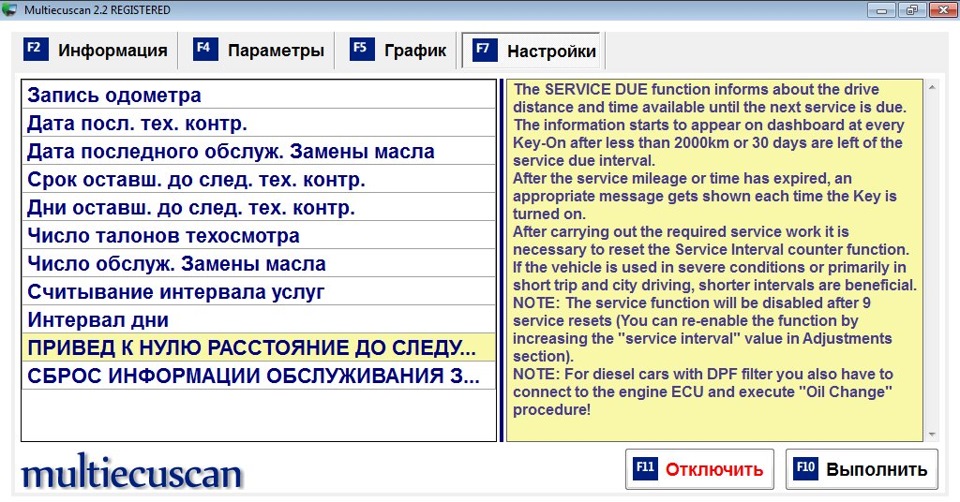Viewport: 960px width, 502px height.
Task: Select Запись одометра row
Action: 258,95
